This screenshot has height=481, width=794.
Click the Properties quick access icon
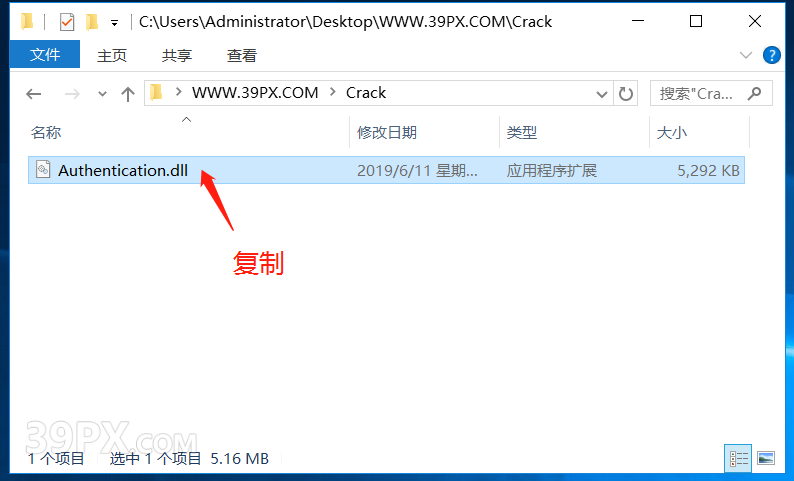point(66,22)
